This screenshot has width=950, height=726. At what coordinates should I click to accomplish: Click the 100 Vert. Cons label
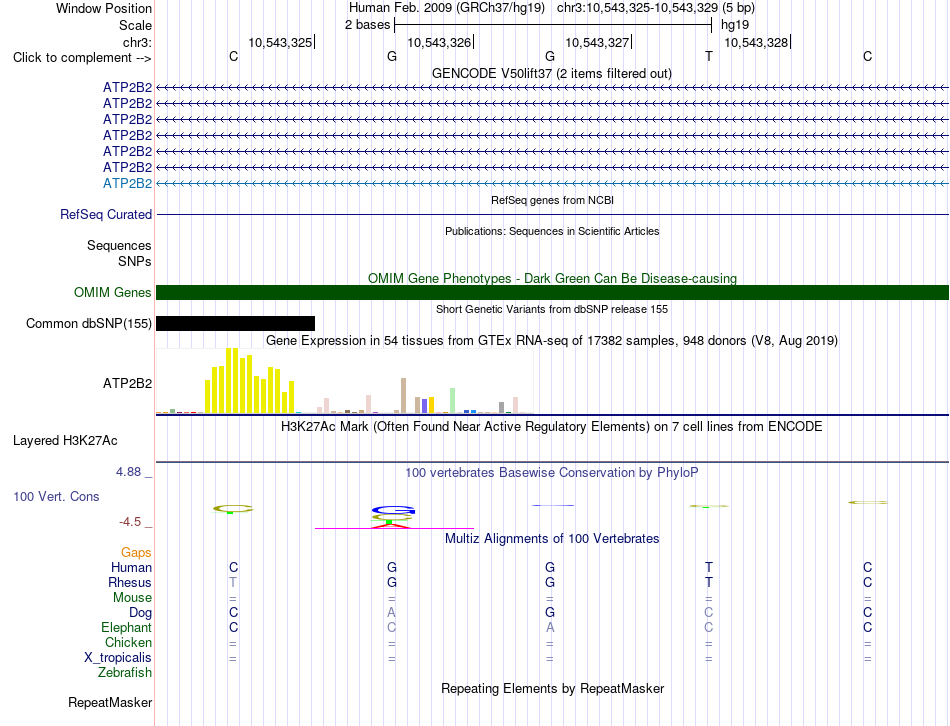[56, 496]
